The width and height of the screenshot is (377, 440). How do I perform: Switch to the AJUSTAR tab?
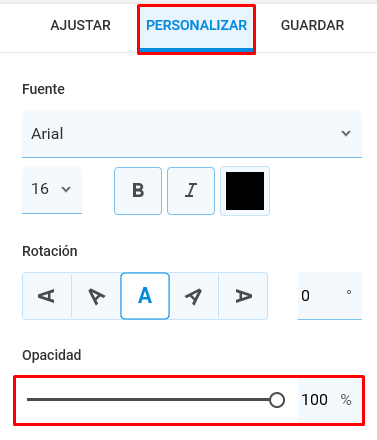tap(80, 26)
